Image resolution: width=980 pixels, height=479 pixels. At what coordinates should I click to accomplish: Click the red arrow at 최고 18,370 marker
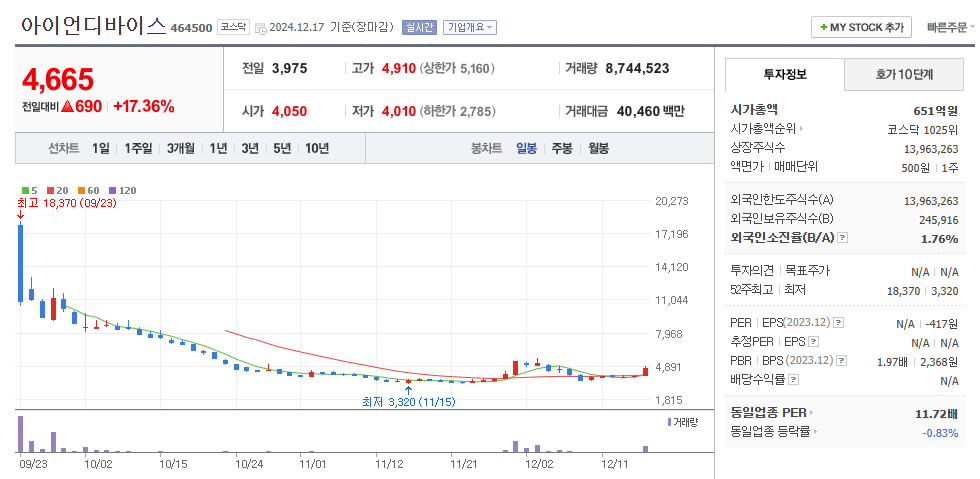click(x=20, y=215)
